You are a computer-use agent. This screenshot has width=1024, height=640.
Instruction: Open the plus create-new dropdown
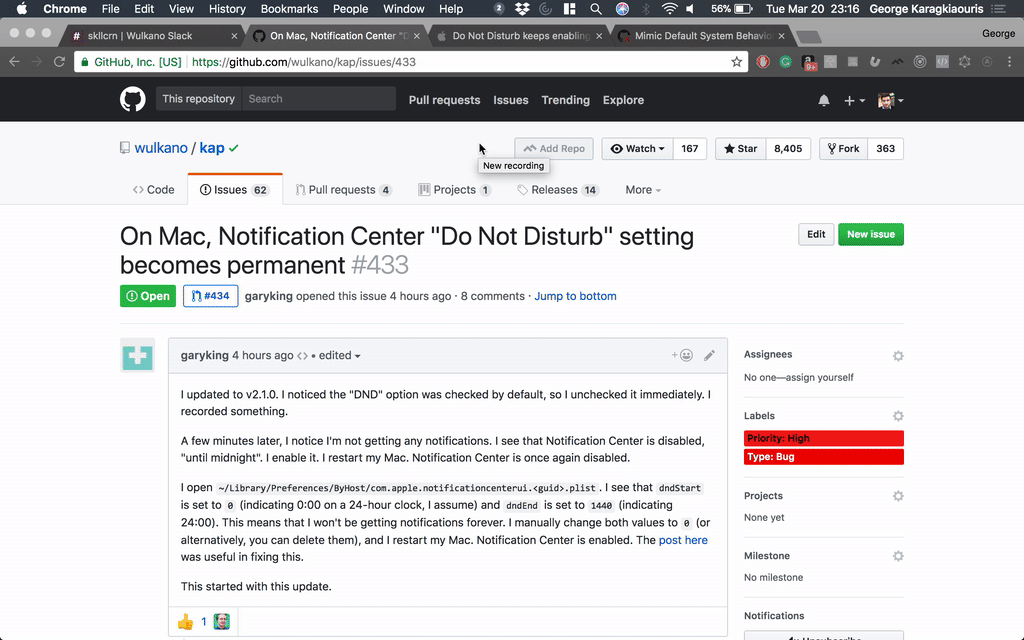pyautogui.click(x=854, y=101)
